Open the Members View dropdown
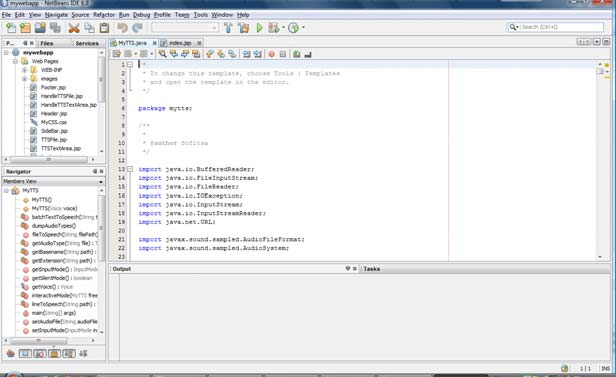The height and width of the screenshot is (377, 616). tap(101, 181)
